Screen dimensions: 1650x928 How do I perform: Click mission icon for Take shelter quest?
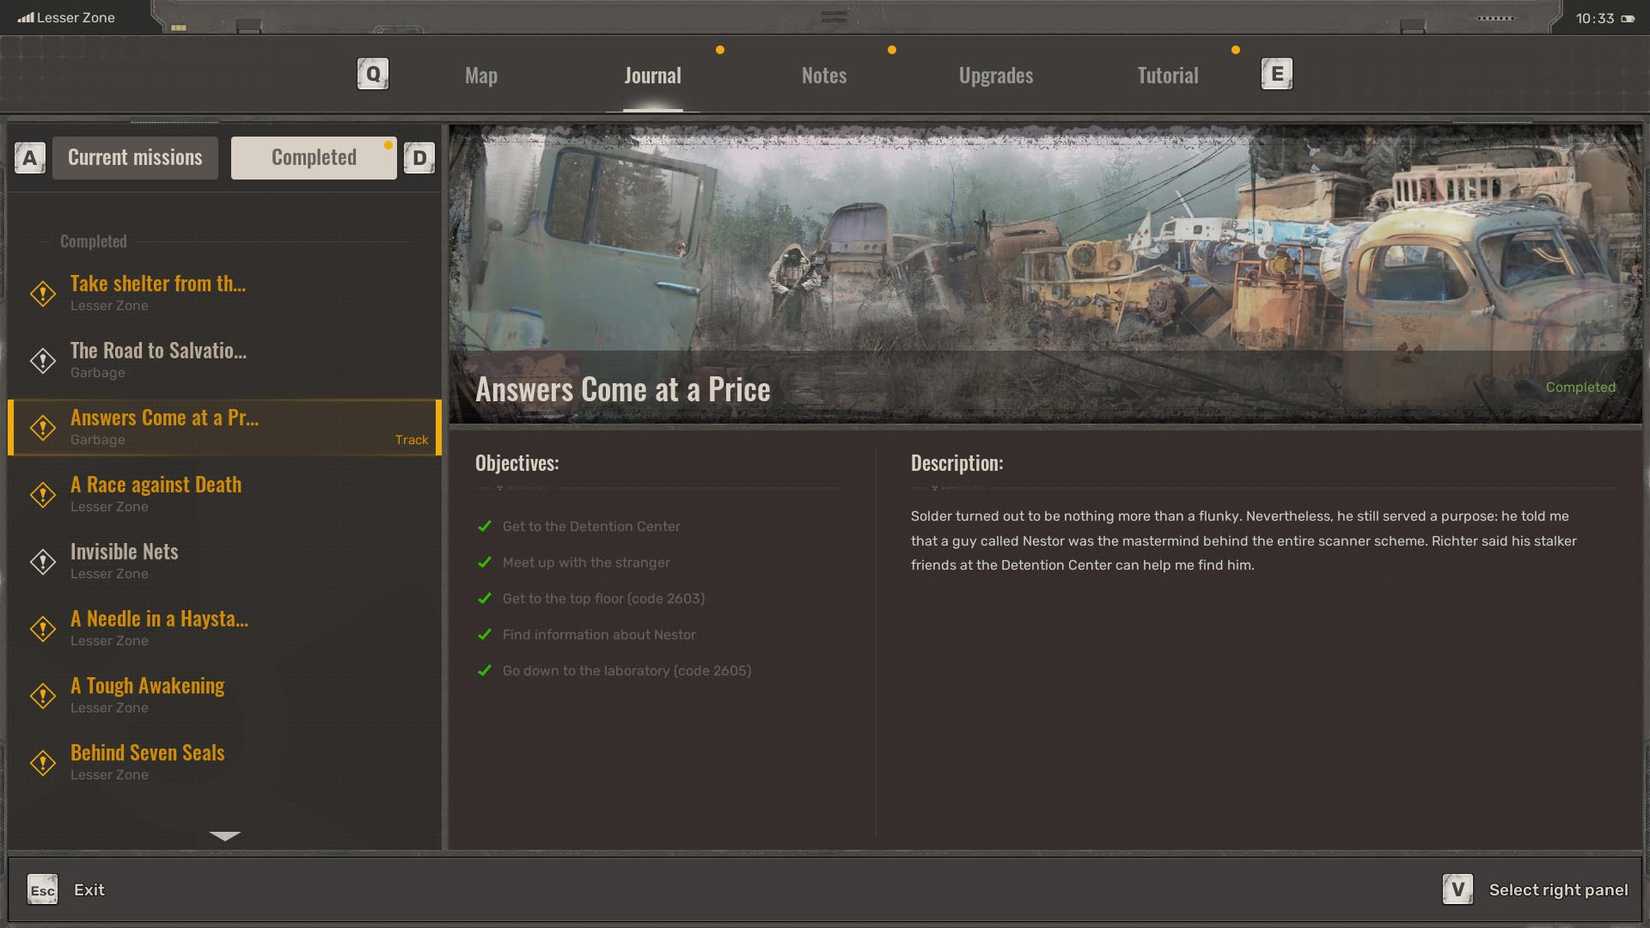click(43, 293)
